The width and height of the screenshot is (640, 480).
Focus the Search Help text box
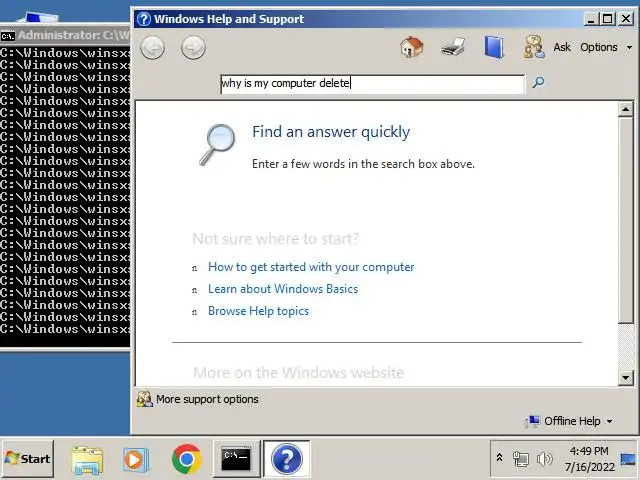point(373,84)
